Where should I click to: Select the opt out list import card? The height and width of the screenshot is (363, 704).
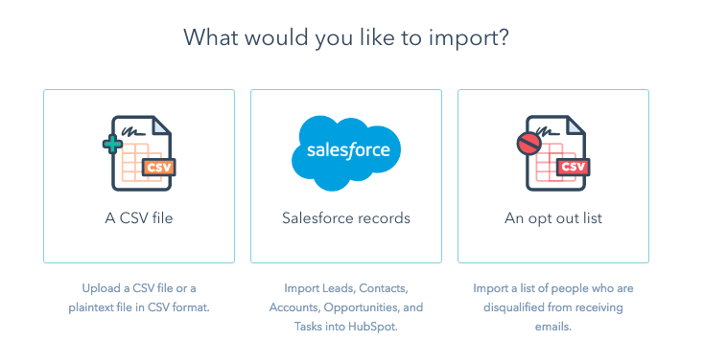point(553,176)
